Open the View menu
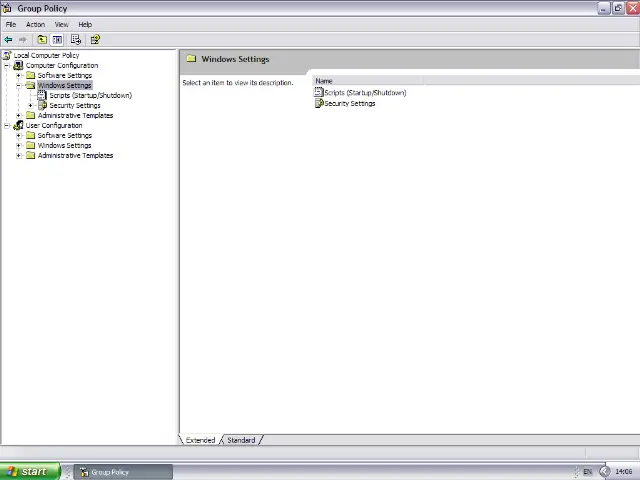 62,24
